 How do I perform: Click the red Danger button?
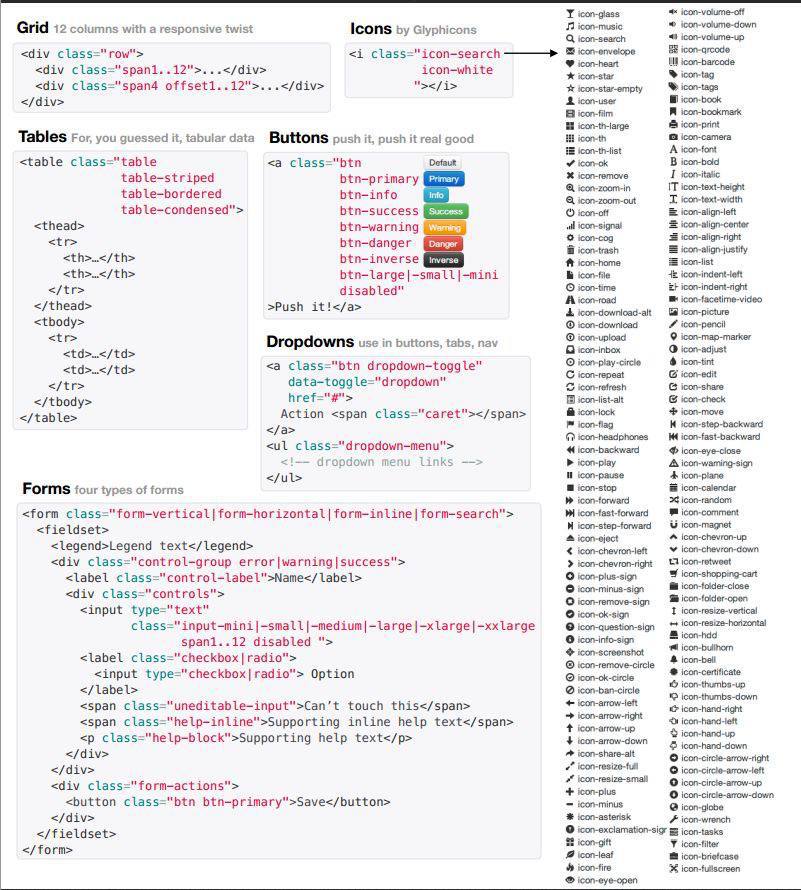443,244
